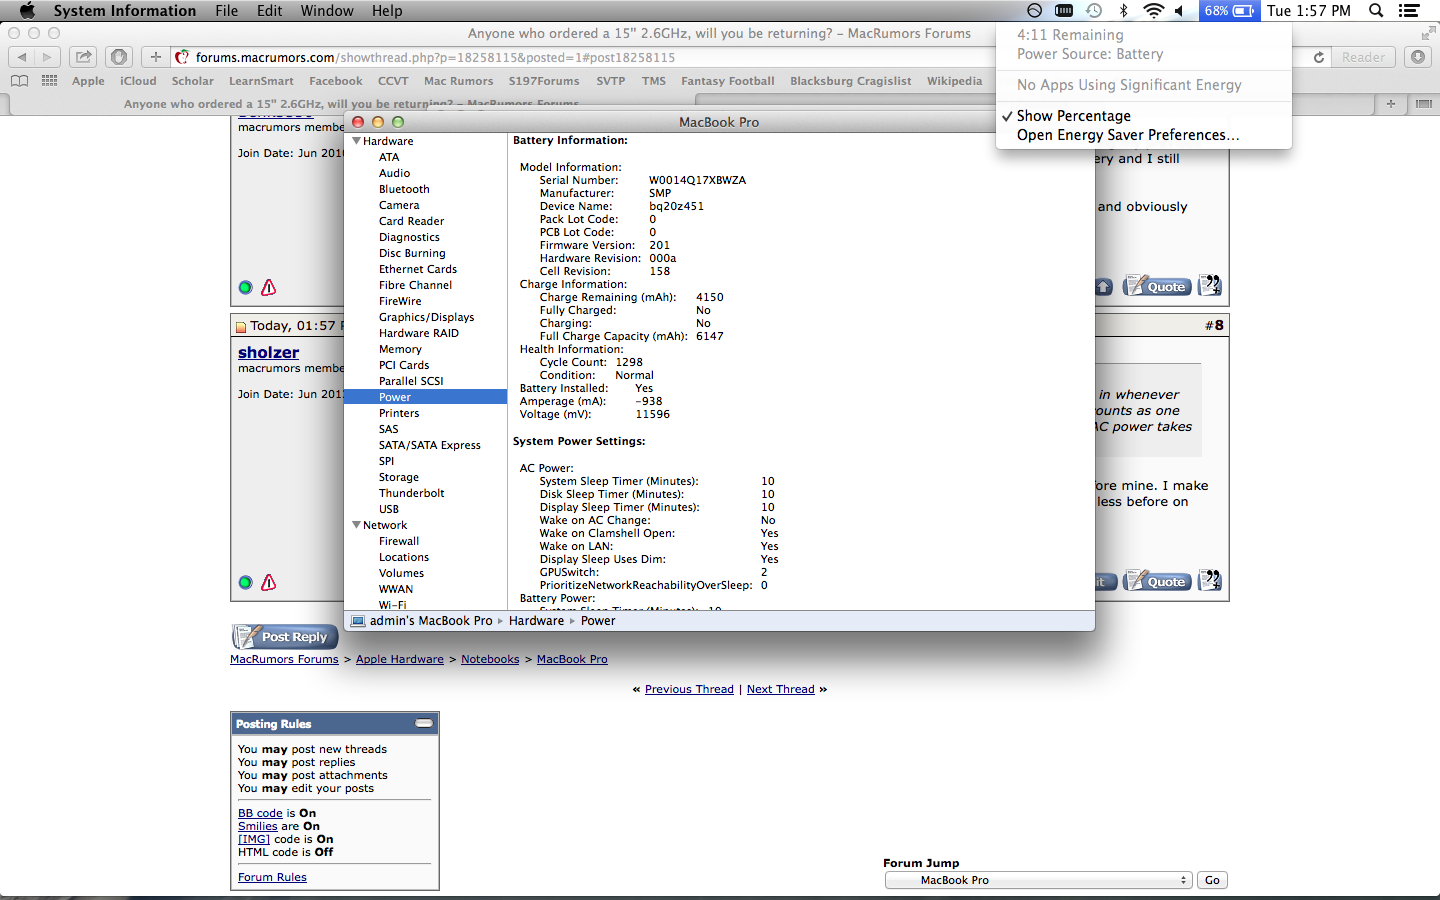Image resolution: width=1440 pixels, height=900 pixels.
Task: Open the BB code link
Action: point(260,813)
